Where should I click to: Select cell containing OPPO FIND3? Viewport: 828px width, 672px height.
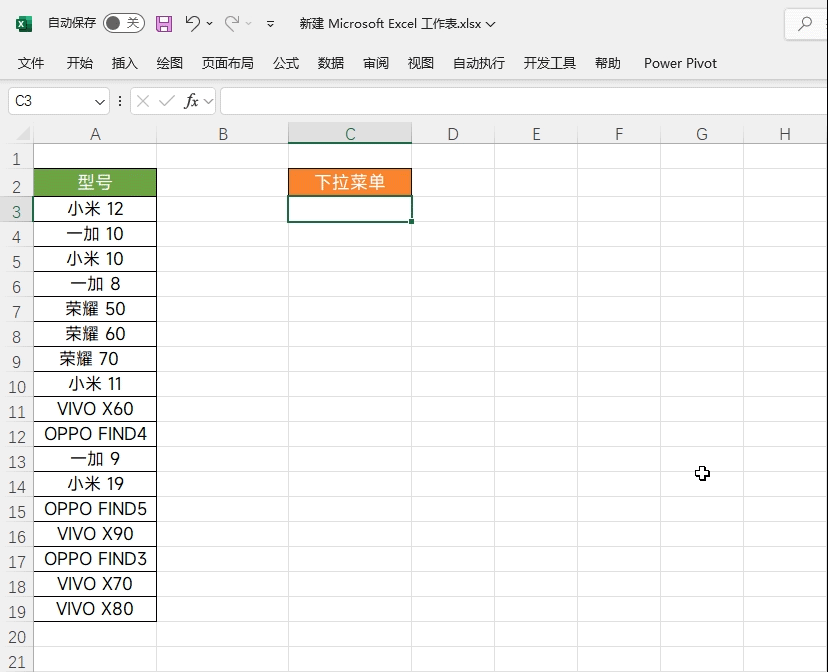tap(95, 559)
